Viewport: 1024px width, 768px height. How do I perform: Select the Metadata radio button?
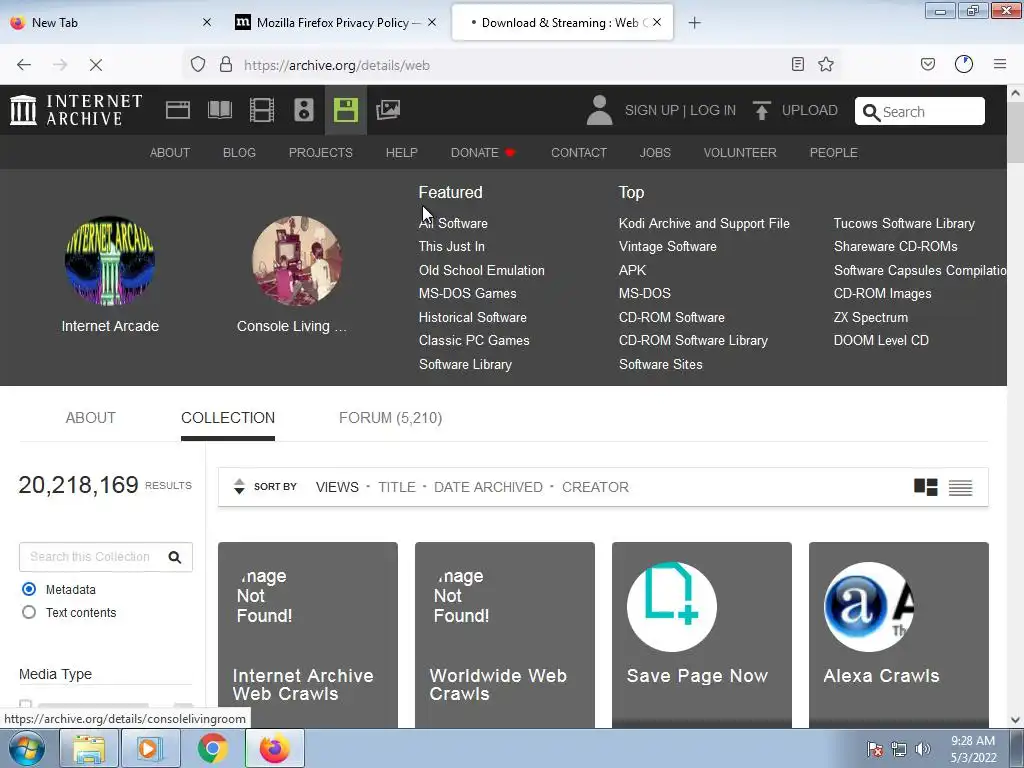pyautogui.click(x=29, y=589)
